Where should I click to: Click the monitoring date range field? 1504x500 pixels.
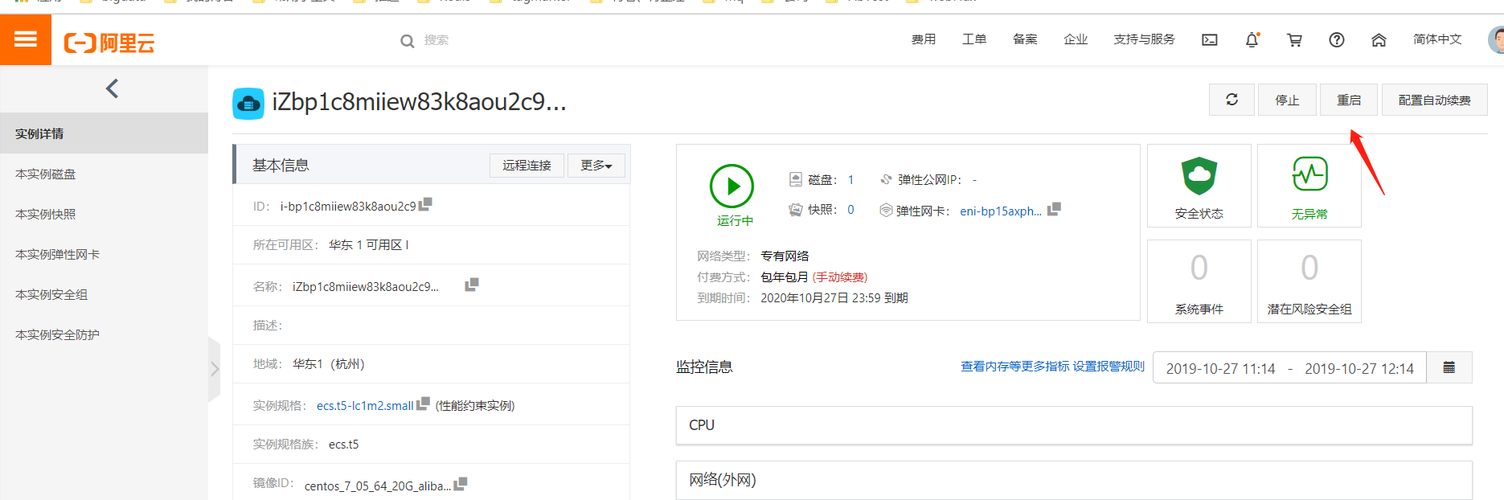tap(1290, 368)
